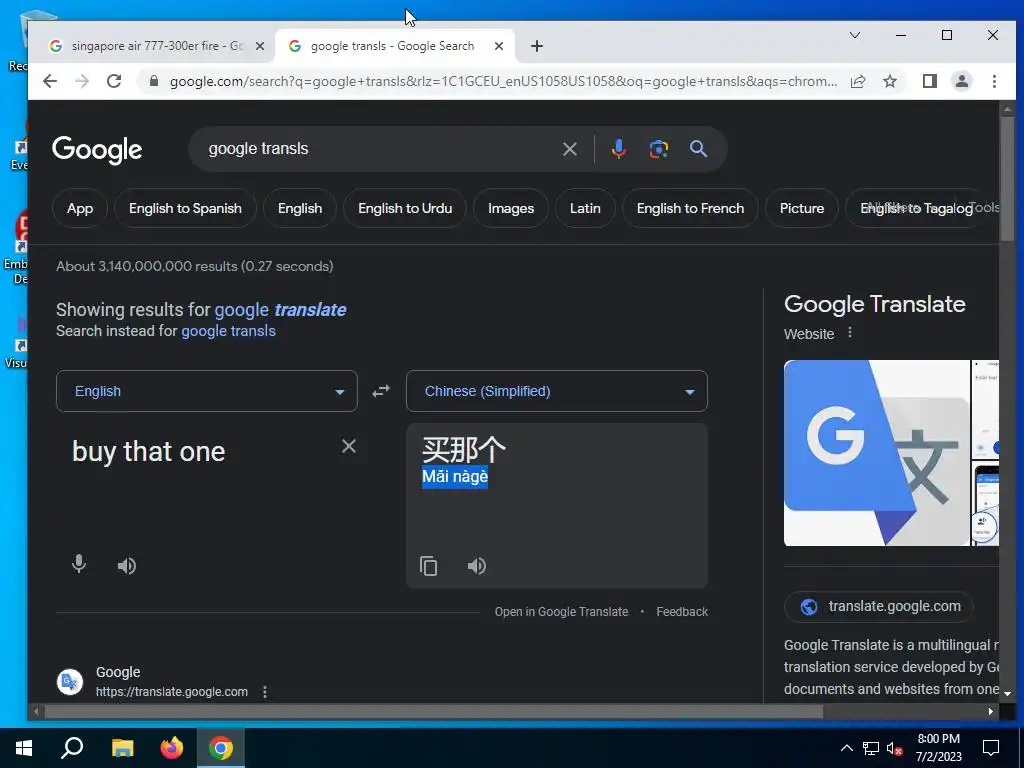Clear the 'buy that one' source text
Viewport: 1024px width, 768px height.
tap(349, 446)
